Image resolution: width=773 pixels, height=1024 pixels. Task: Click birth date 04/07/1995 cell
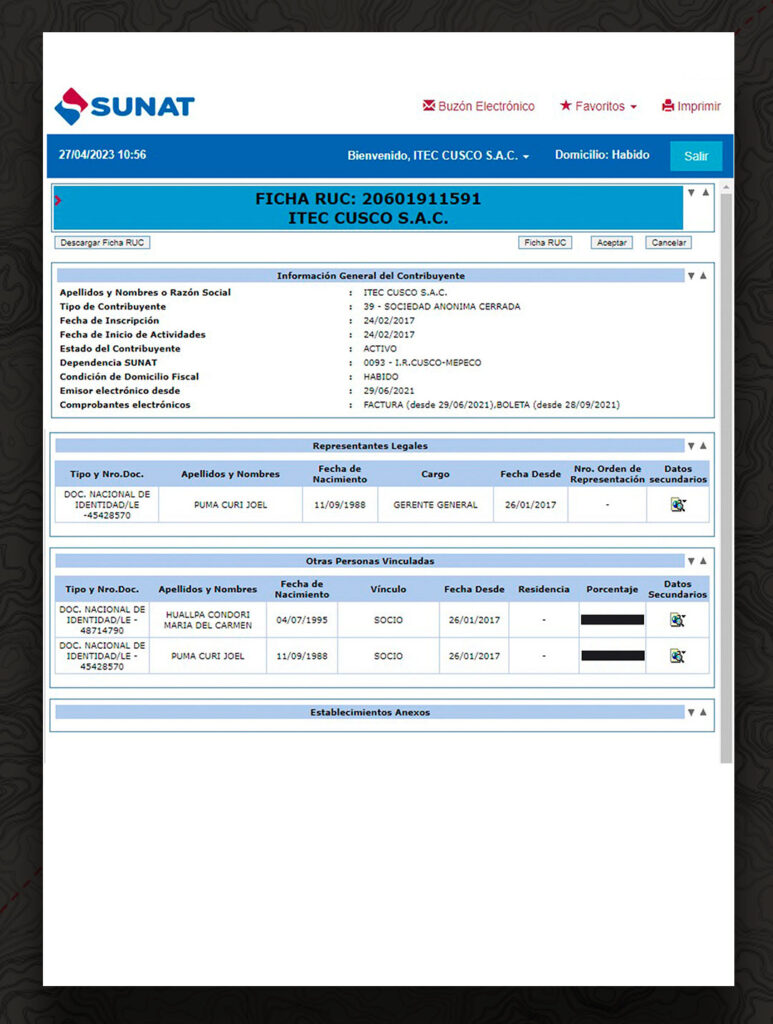click(302, 620)
